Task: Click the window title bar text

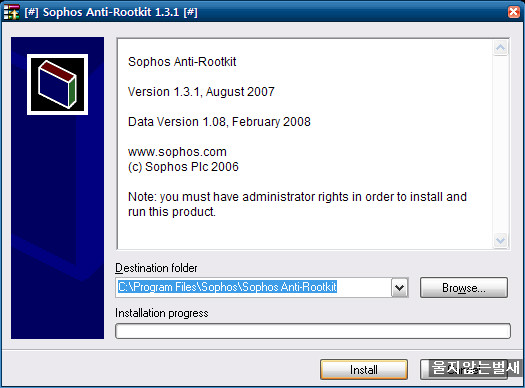Action: 111,12
